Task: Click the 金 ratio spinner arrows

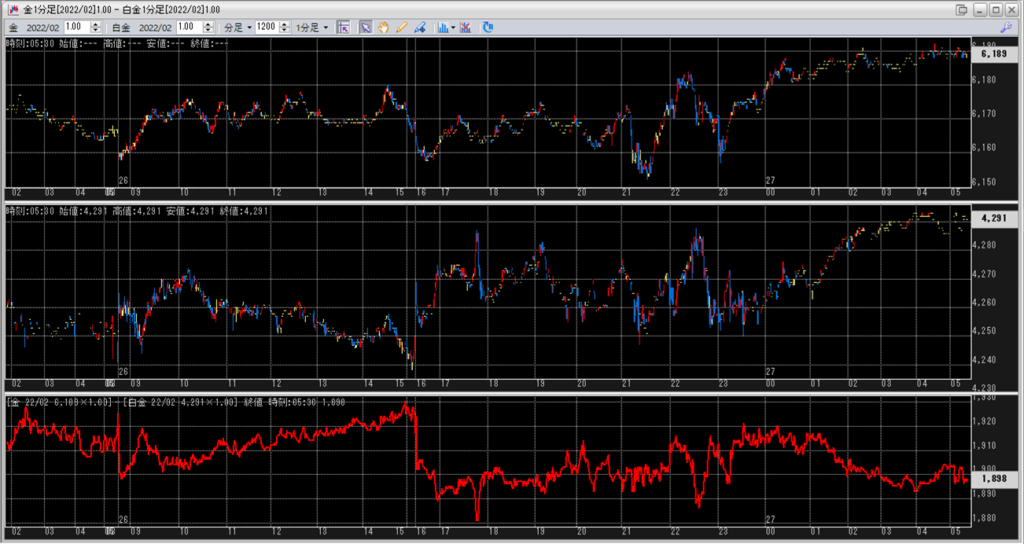Action: click(x=98, y=27)
